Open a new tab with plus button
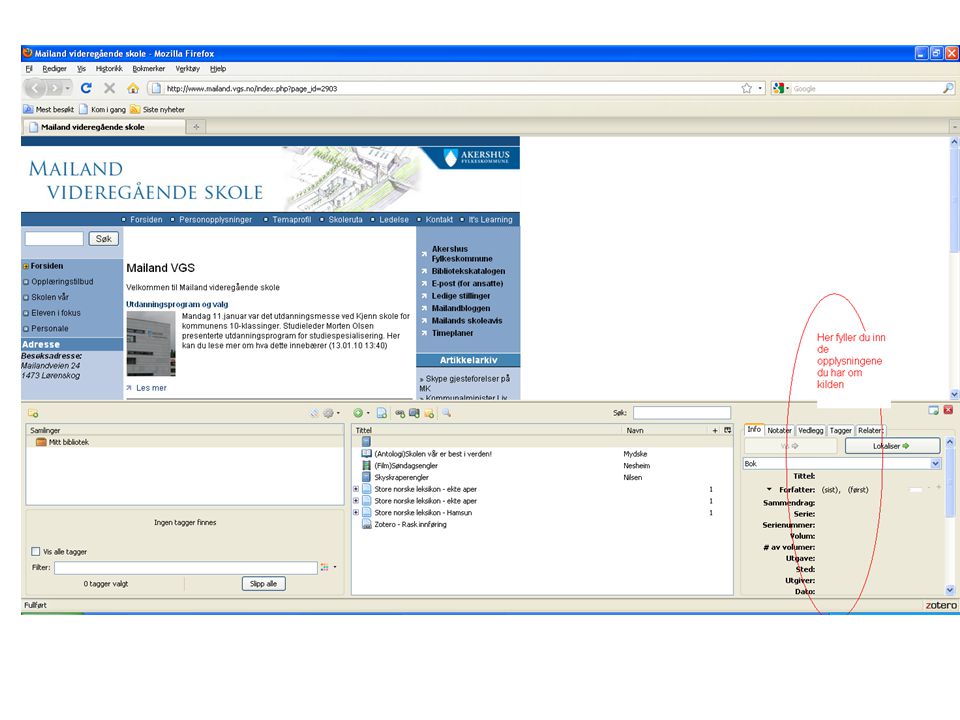The width and height of the screenshot is (960, 720). pos(197,127)
